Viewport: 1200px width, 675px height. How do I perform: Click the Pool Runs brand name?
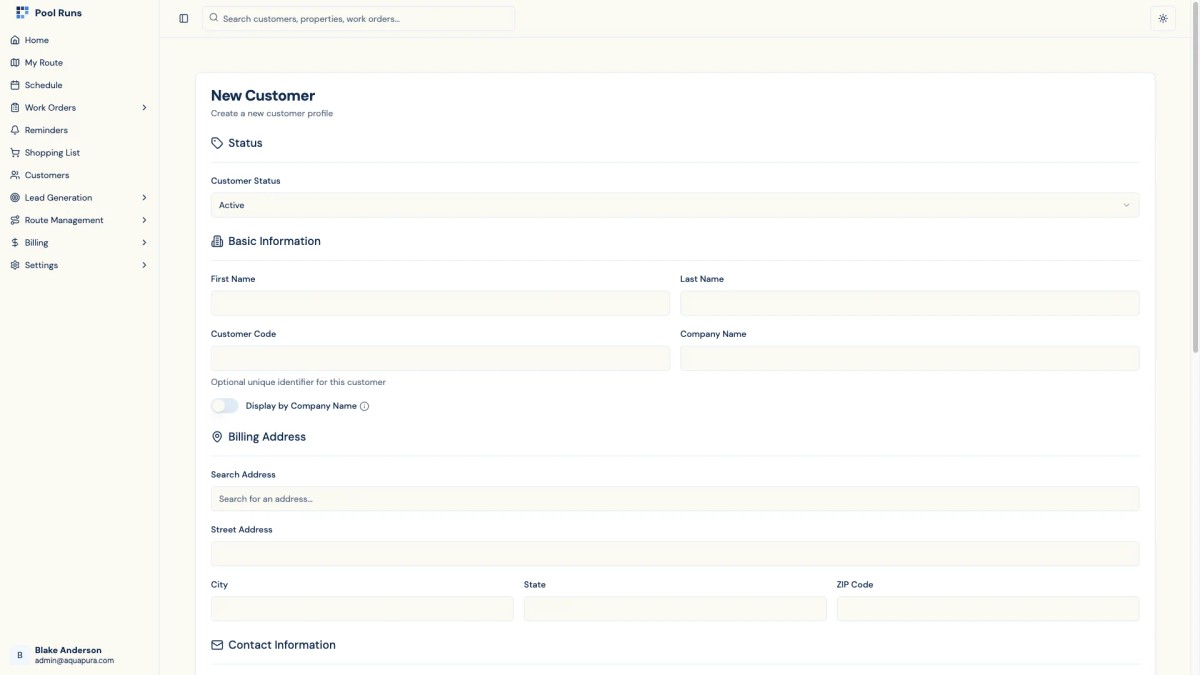click(58, 13)
